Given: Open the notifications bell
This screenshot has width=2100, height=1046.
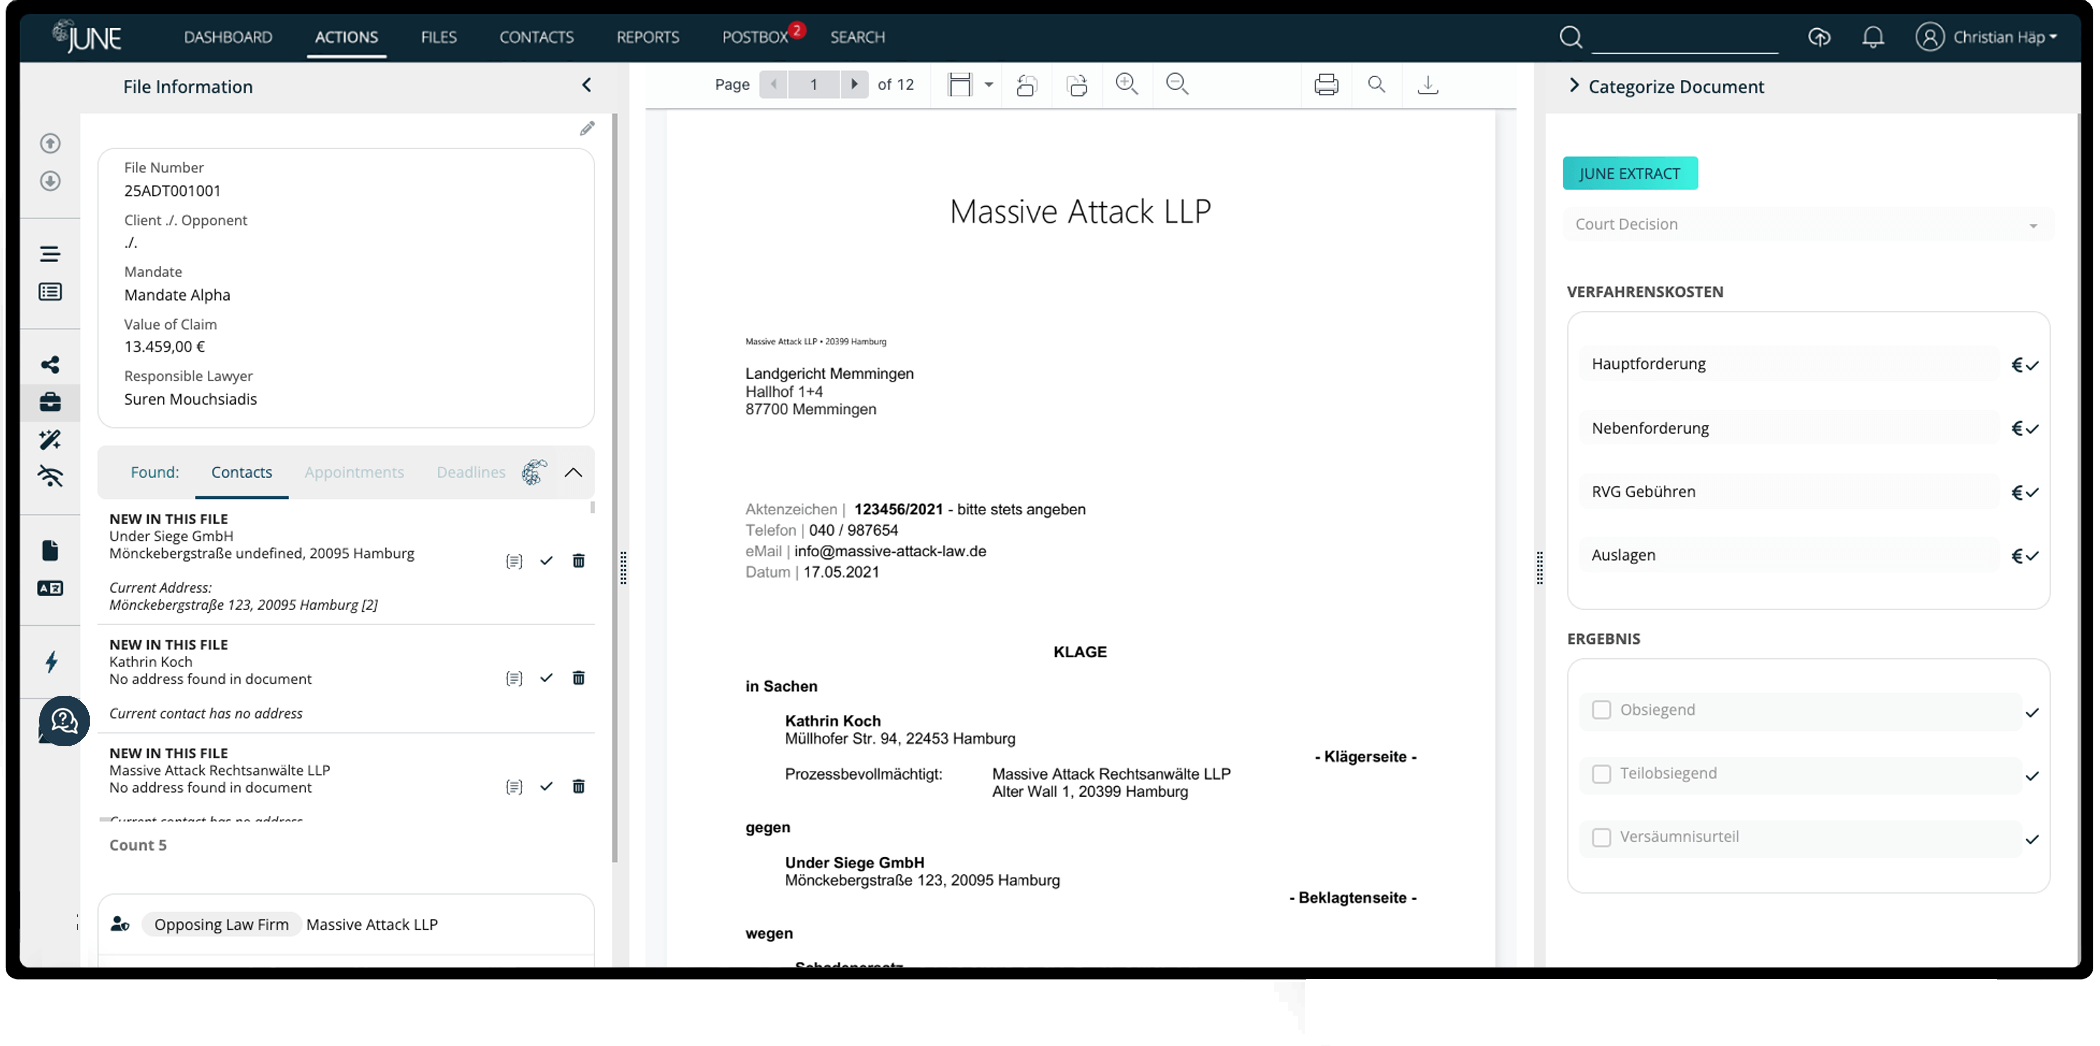Looking at the screenshot, I should (x=1872, y=37).
